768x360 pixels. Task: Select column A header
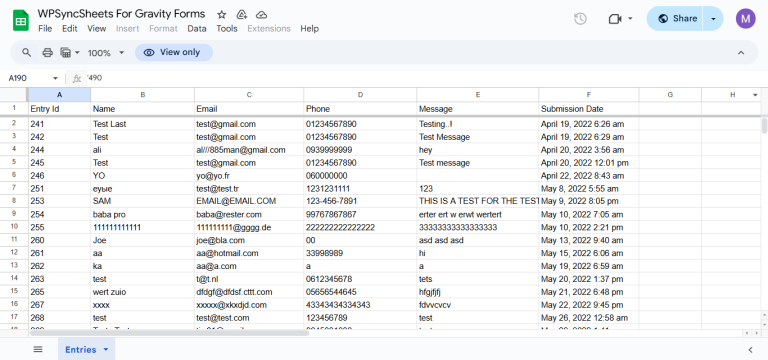(x=60, y=95)
